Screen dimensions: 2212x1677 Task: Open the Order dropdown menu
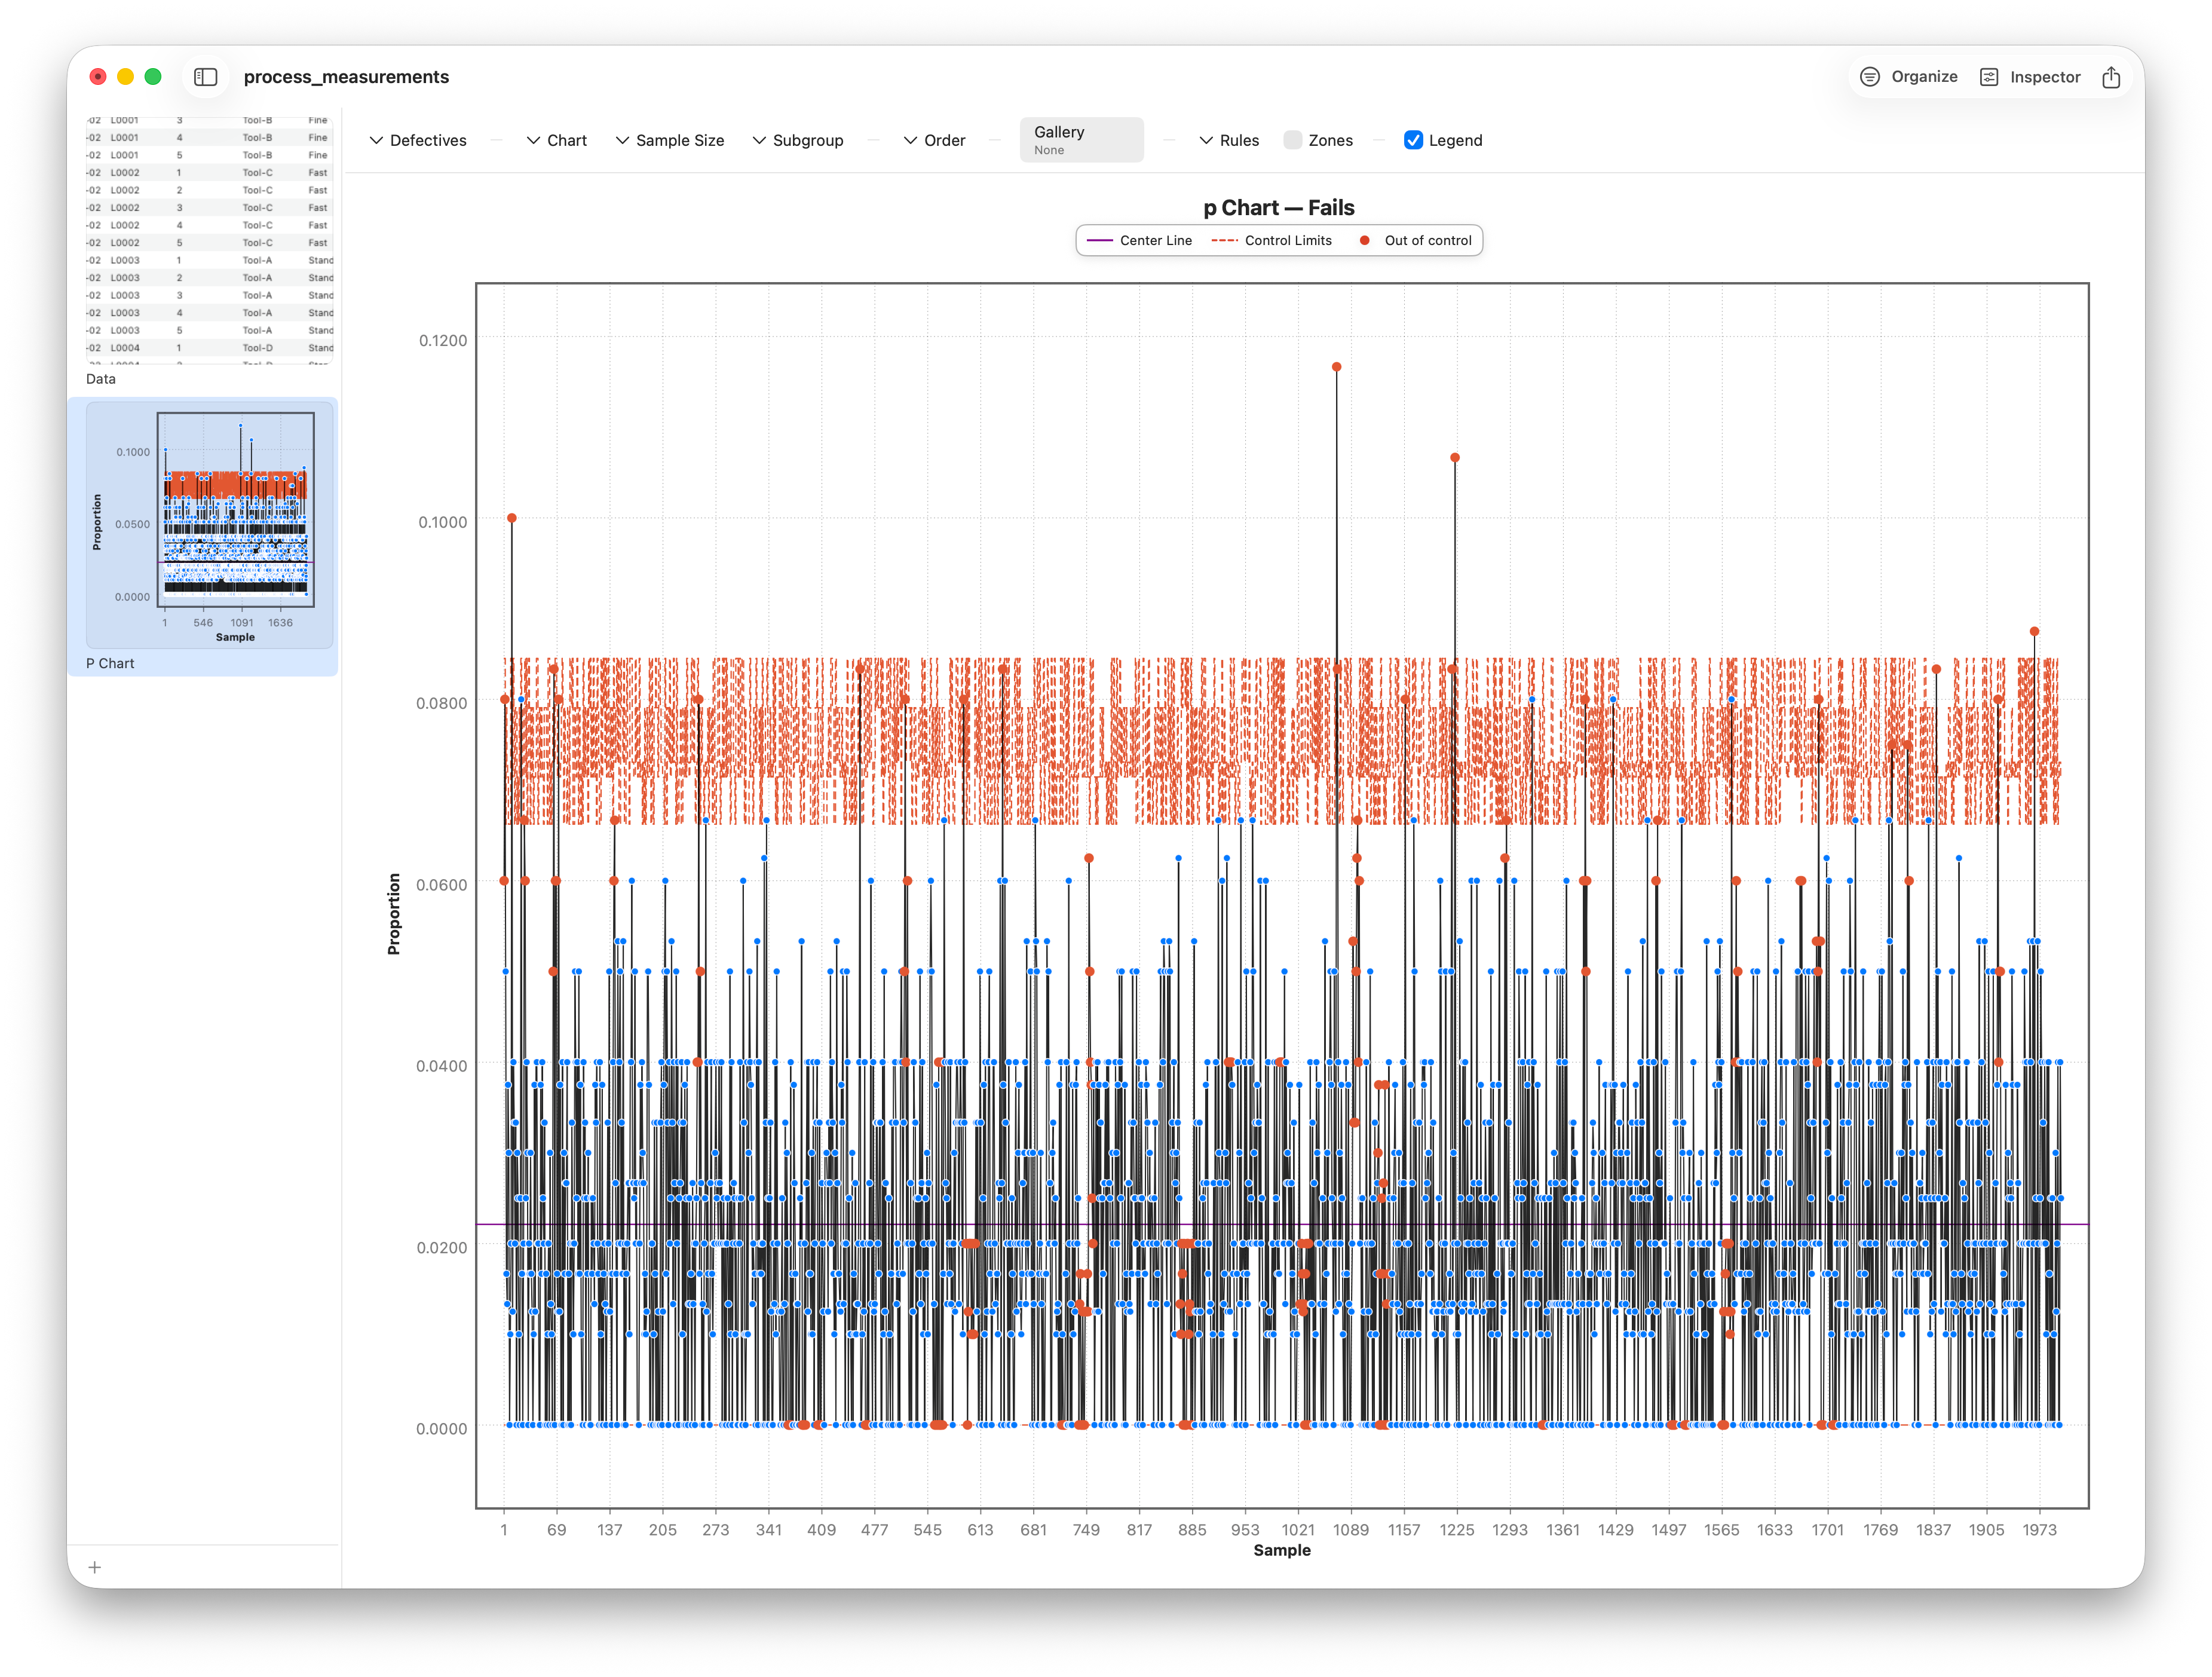(x=935, y=140)
